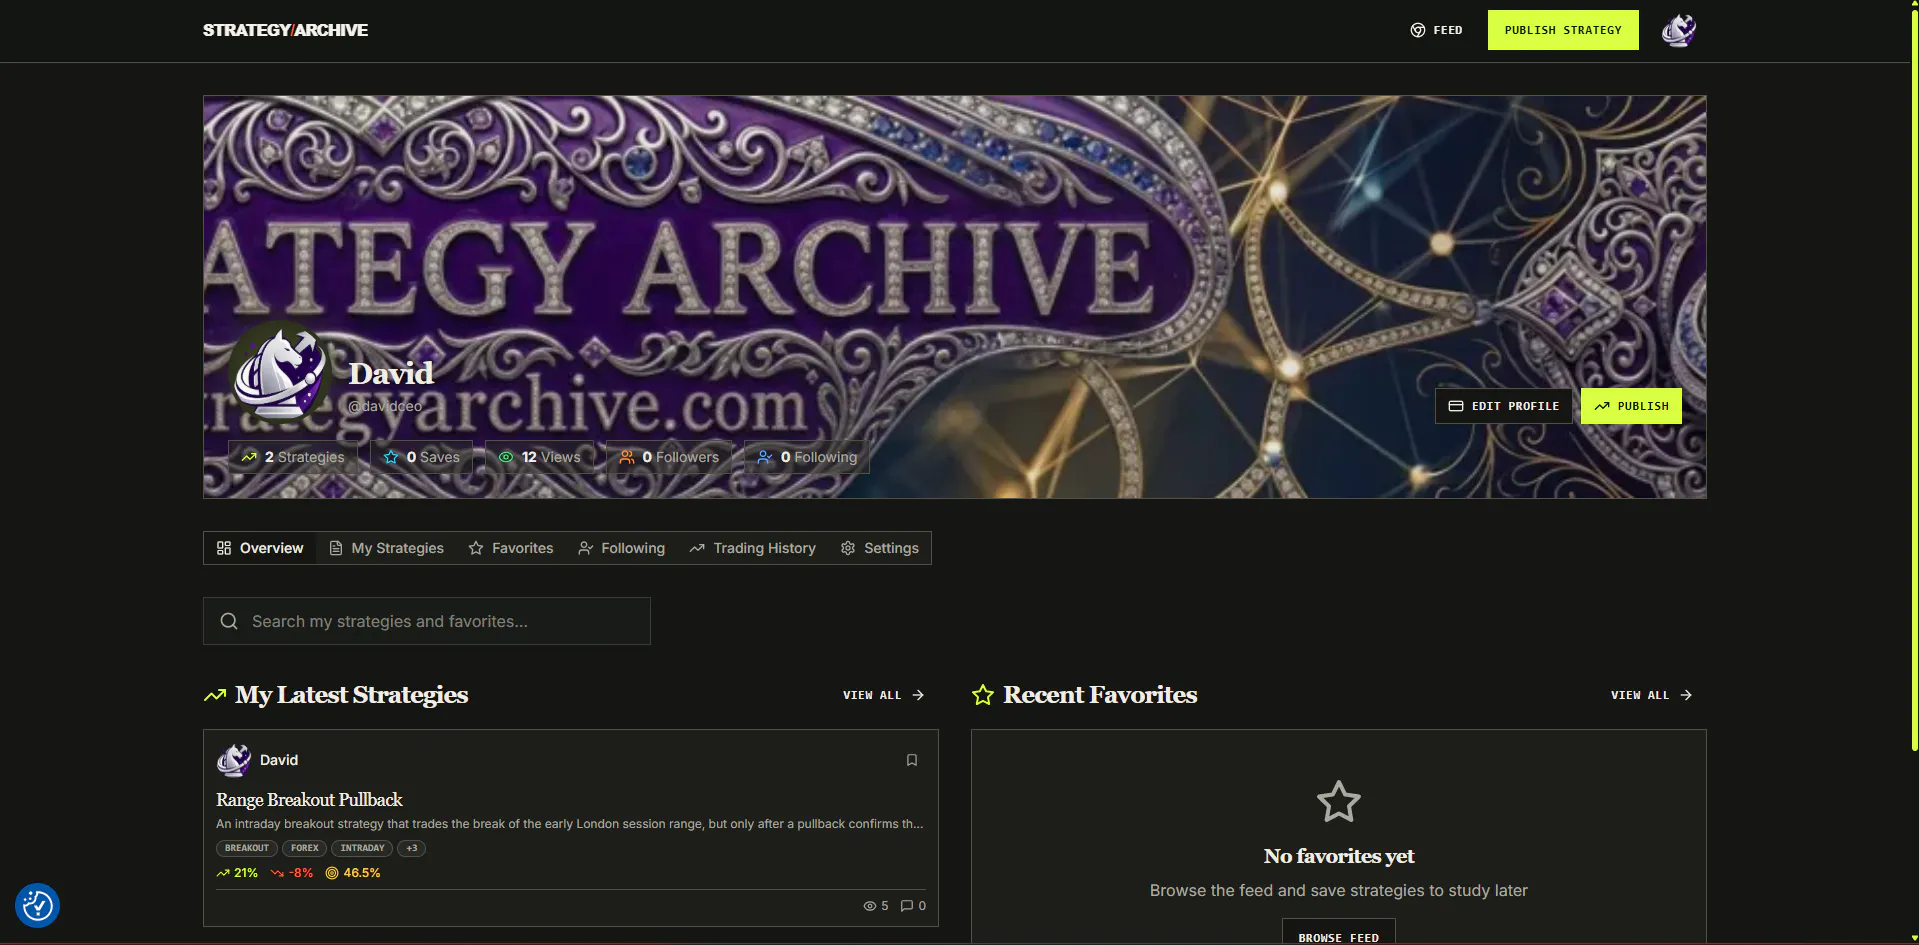Click David's avatar on strategy card

point(234,760)
